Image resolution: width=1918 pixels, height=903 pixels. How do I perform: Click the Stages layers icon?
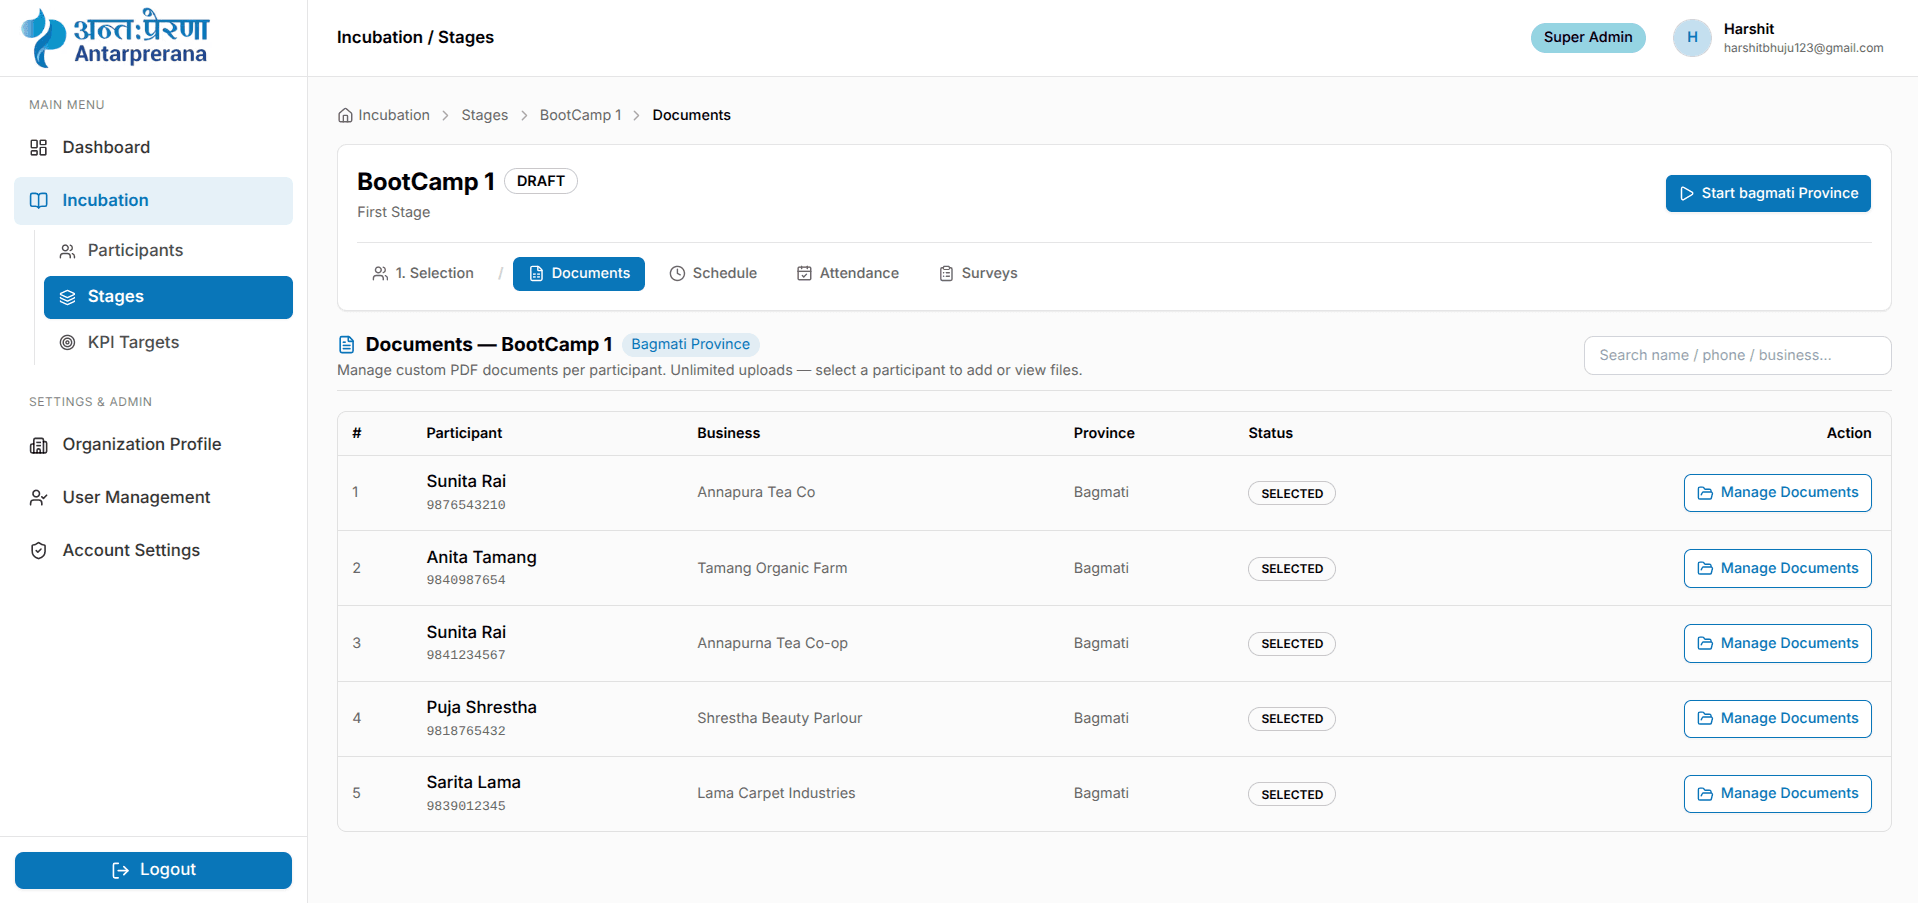(68, 297)
